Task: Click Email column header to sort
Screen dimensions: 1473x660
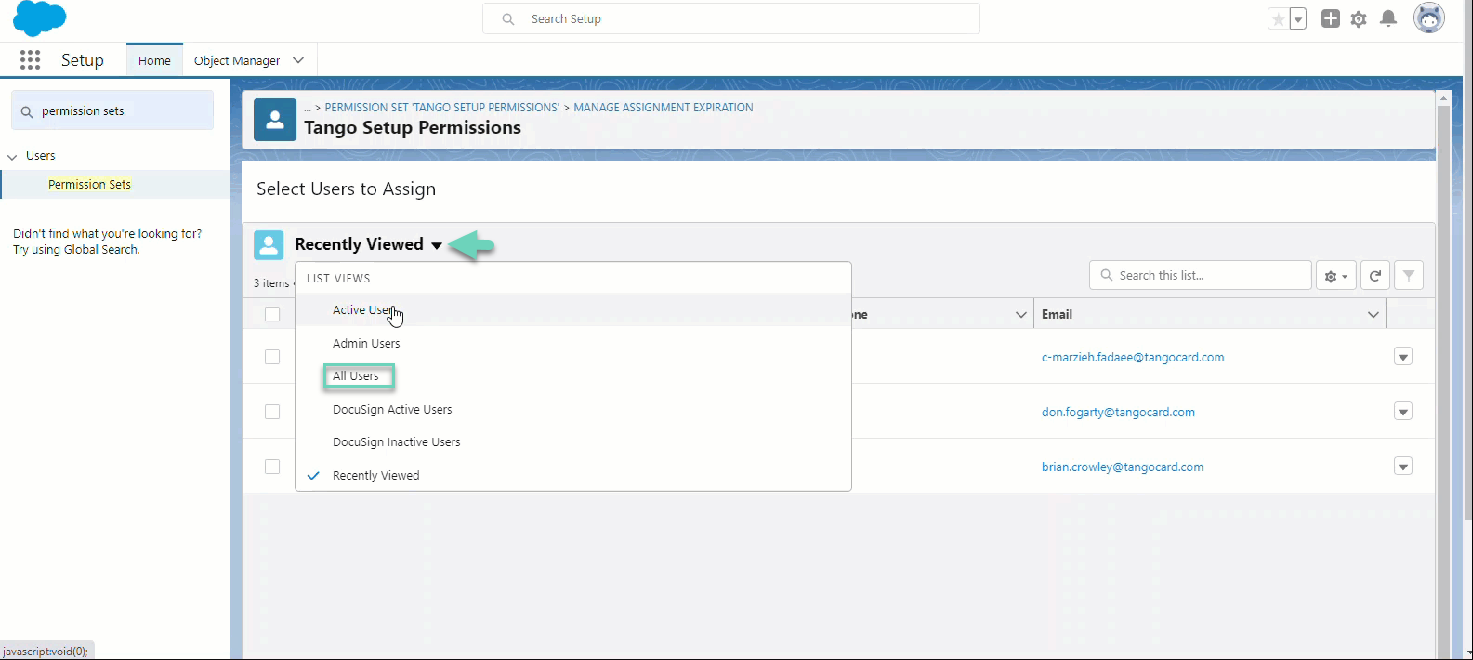Action: tap(1057, 315)
